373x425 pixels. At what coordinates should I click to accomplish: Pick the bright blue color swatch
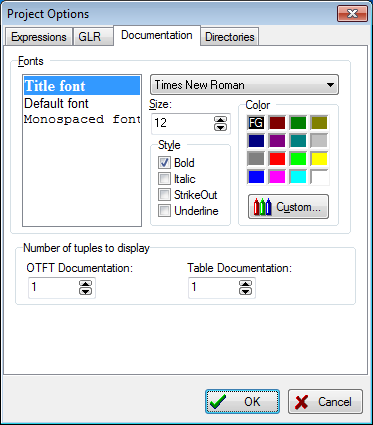click(256, 177)
